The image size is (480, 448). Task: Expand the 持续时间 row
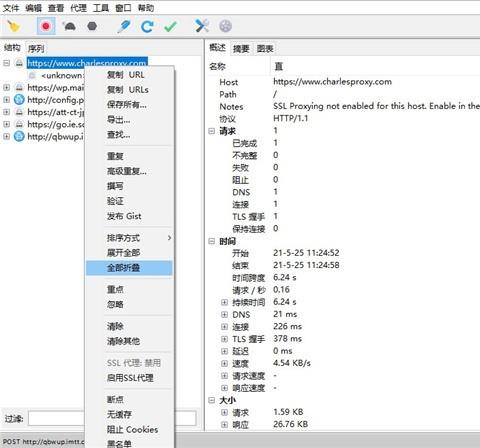pos(224,302)
